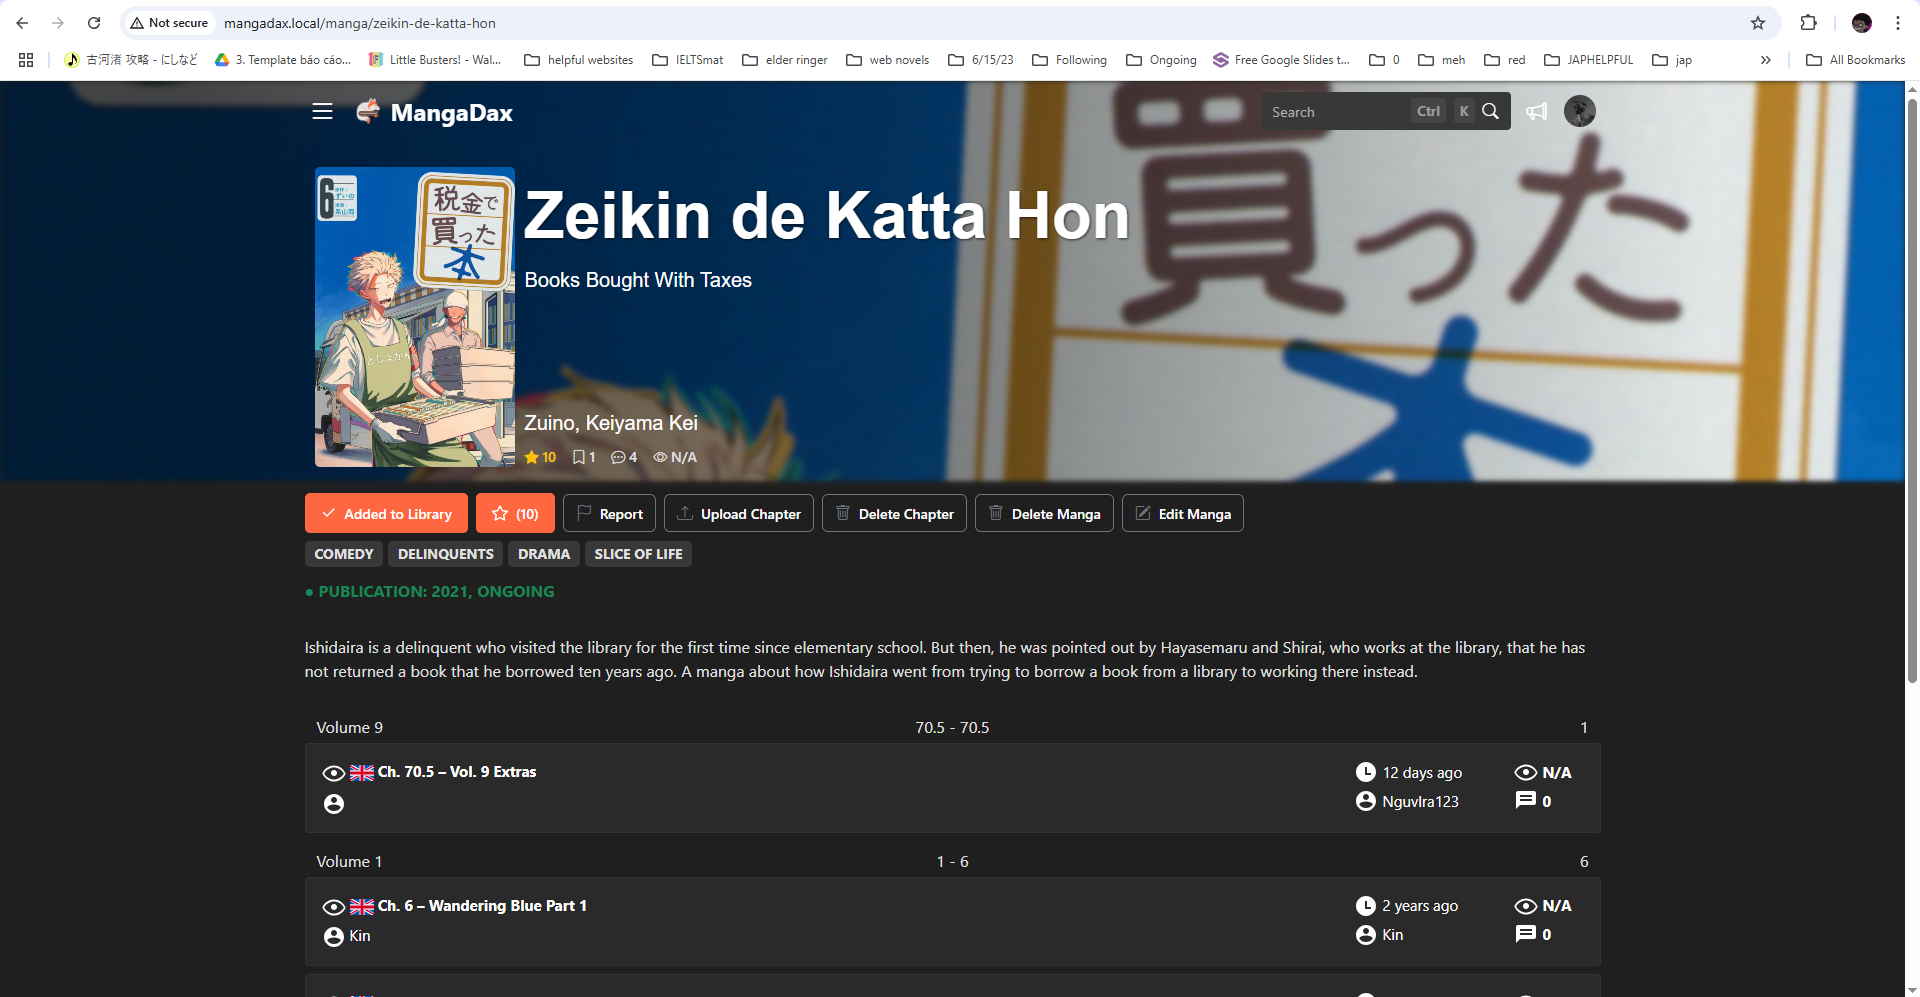Open the Kin scanlation group under Ch. 6

[x=360, y=936]
